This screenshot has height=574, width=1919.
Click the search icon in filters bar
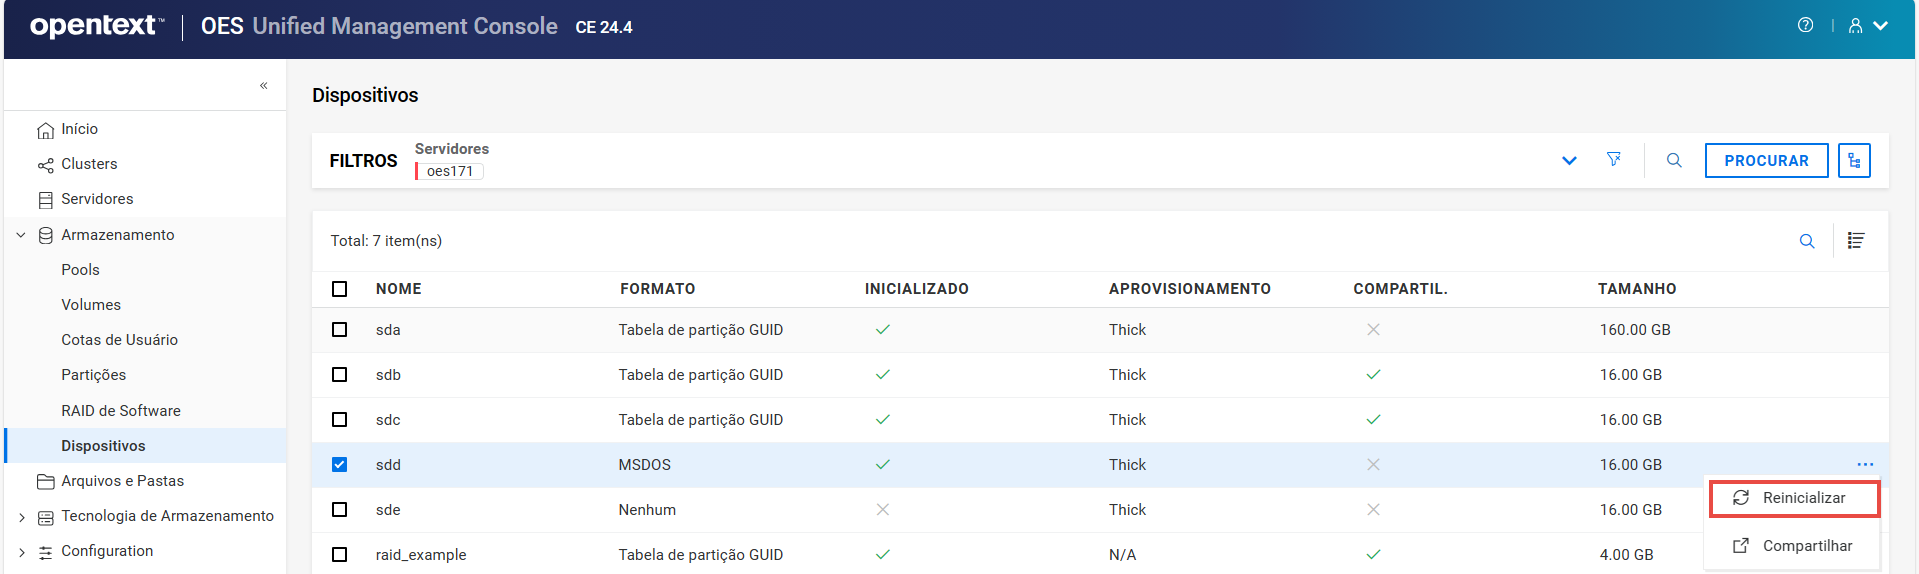tap(1674, 160)
